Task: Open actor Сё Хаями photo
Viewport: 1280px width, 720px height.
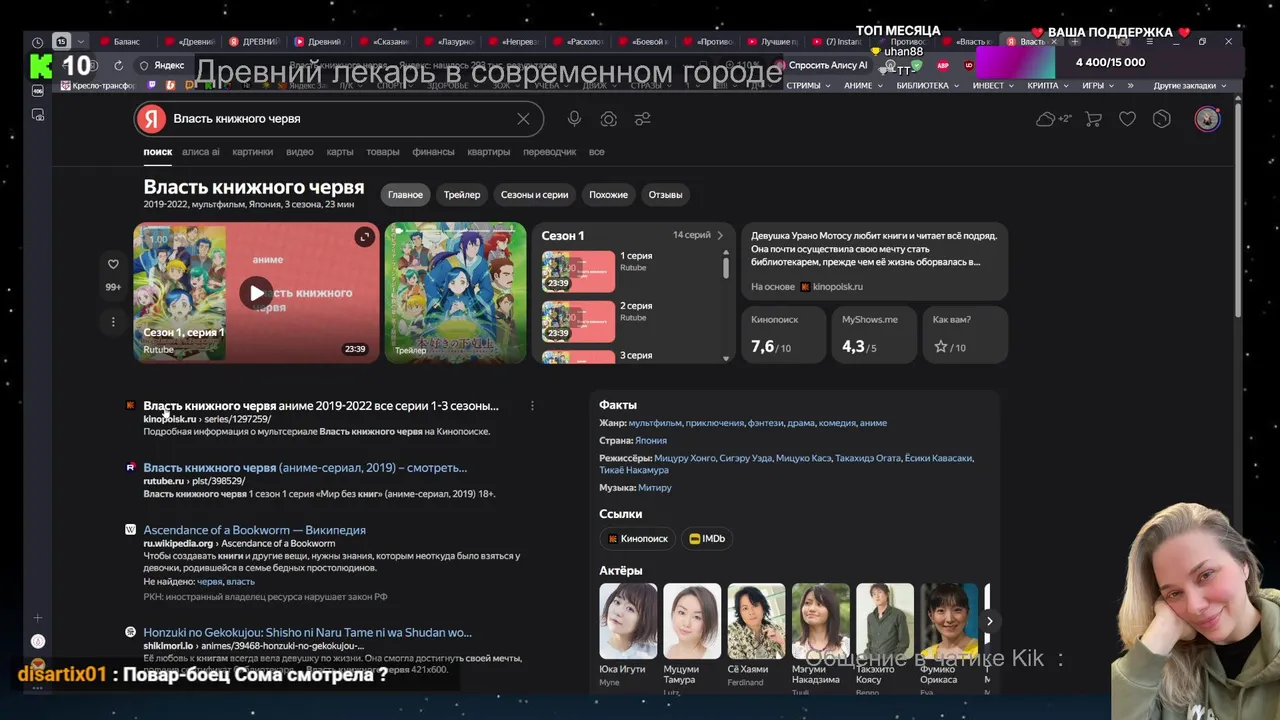Action: pyautogui.click(x=756, y=621)
